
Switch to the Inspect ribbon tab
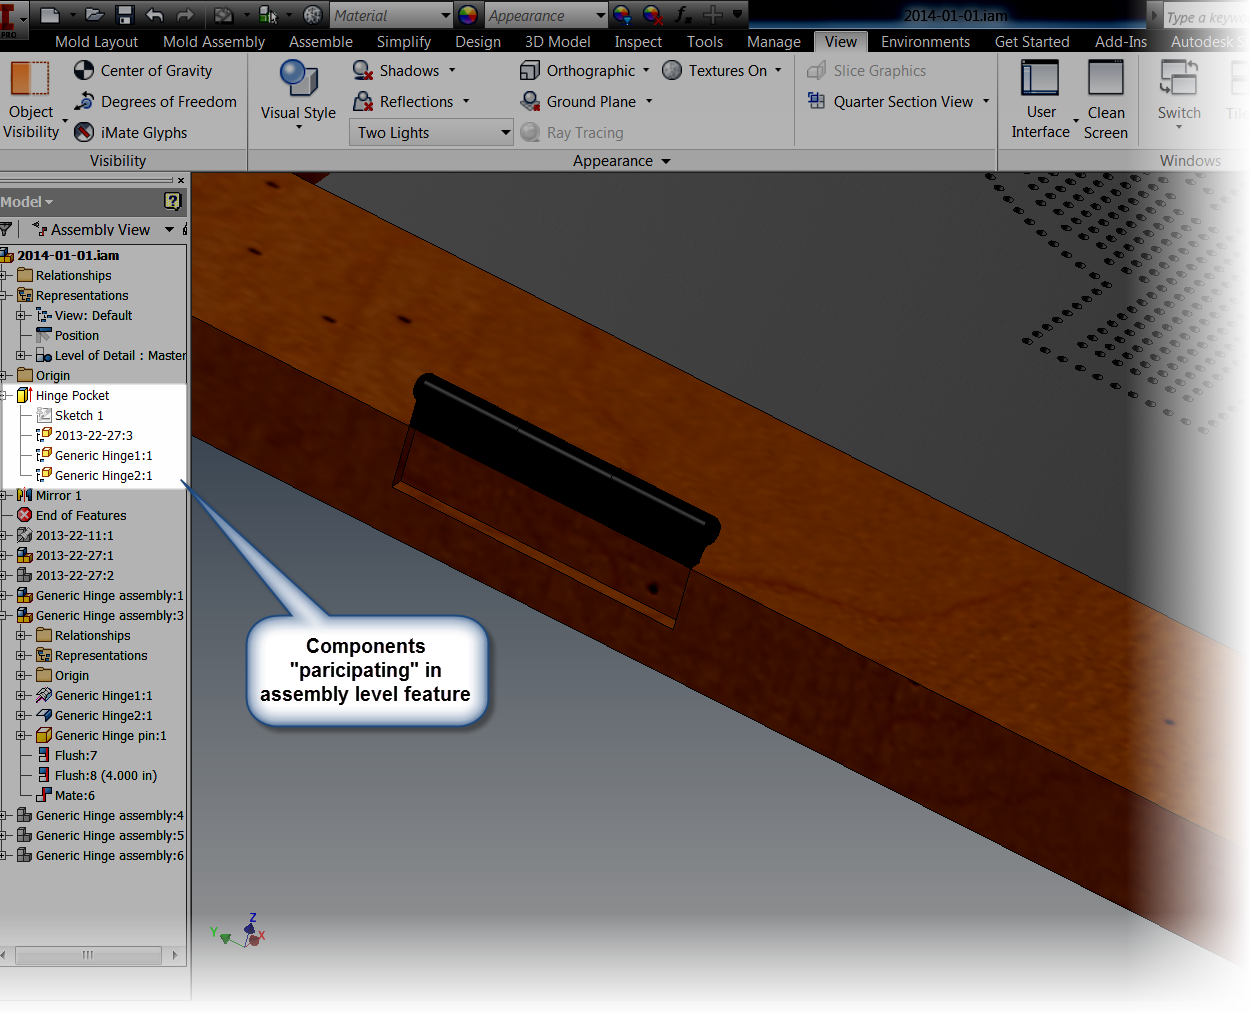click(x=638, y=42)
